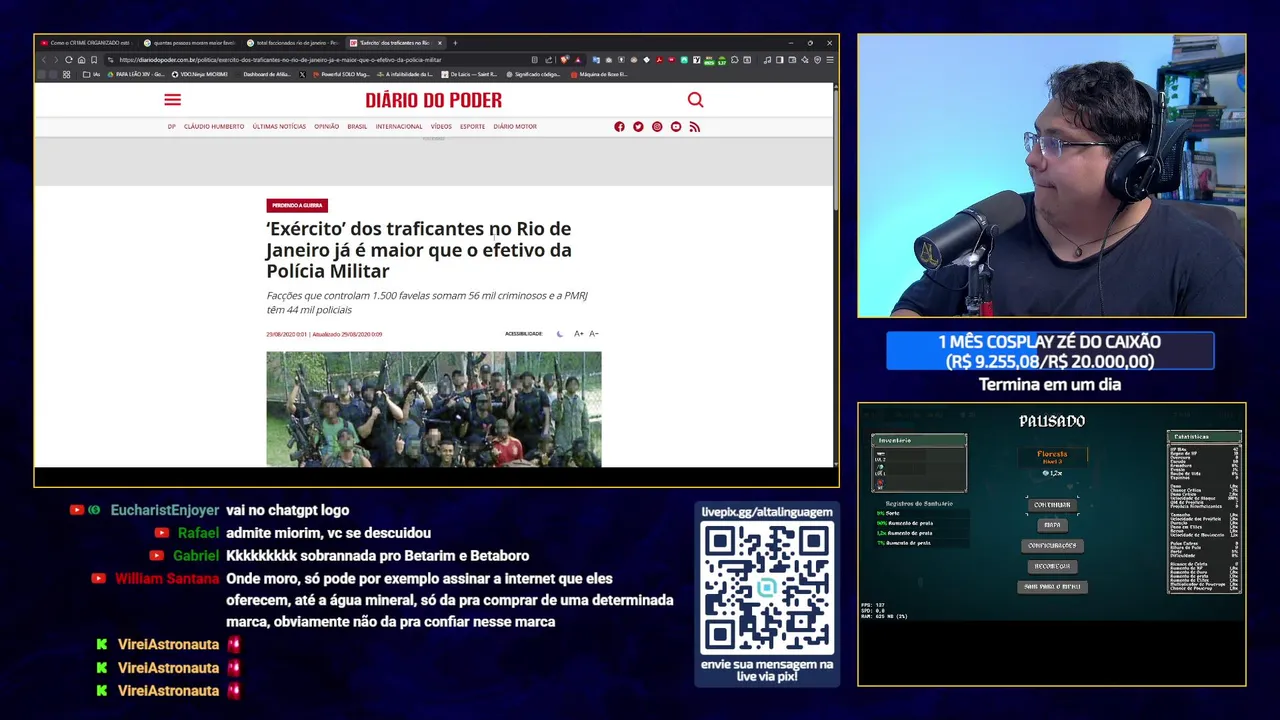Open 'IAs' bookmarks folder
The image size is (1280, 720).
tap(93, 74)
